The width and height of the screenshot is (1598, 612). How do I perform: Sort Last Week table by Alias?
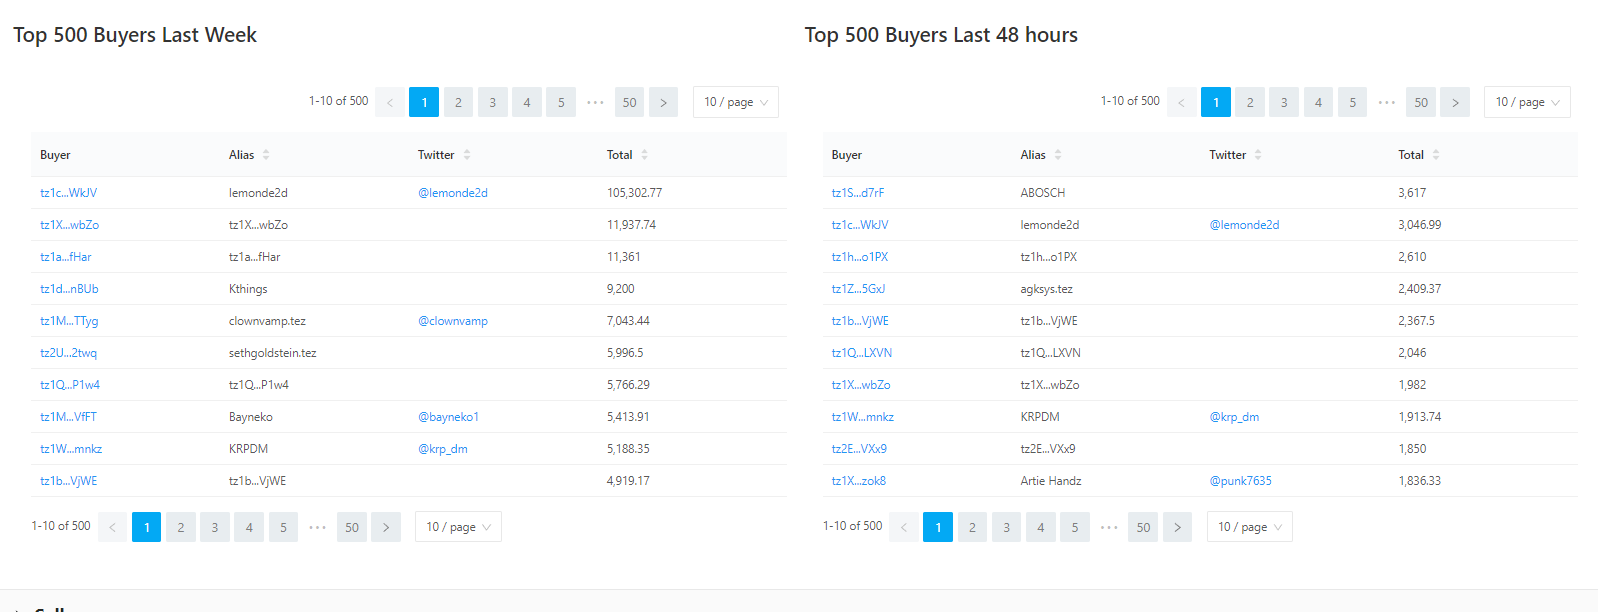(249, 155)
